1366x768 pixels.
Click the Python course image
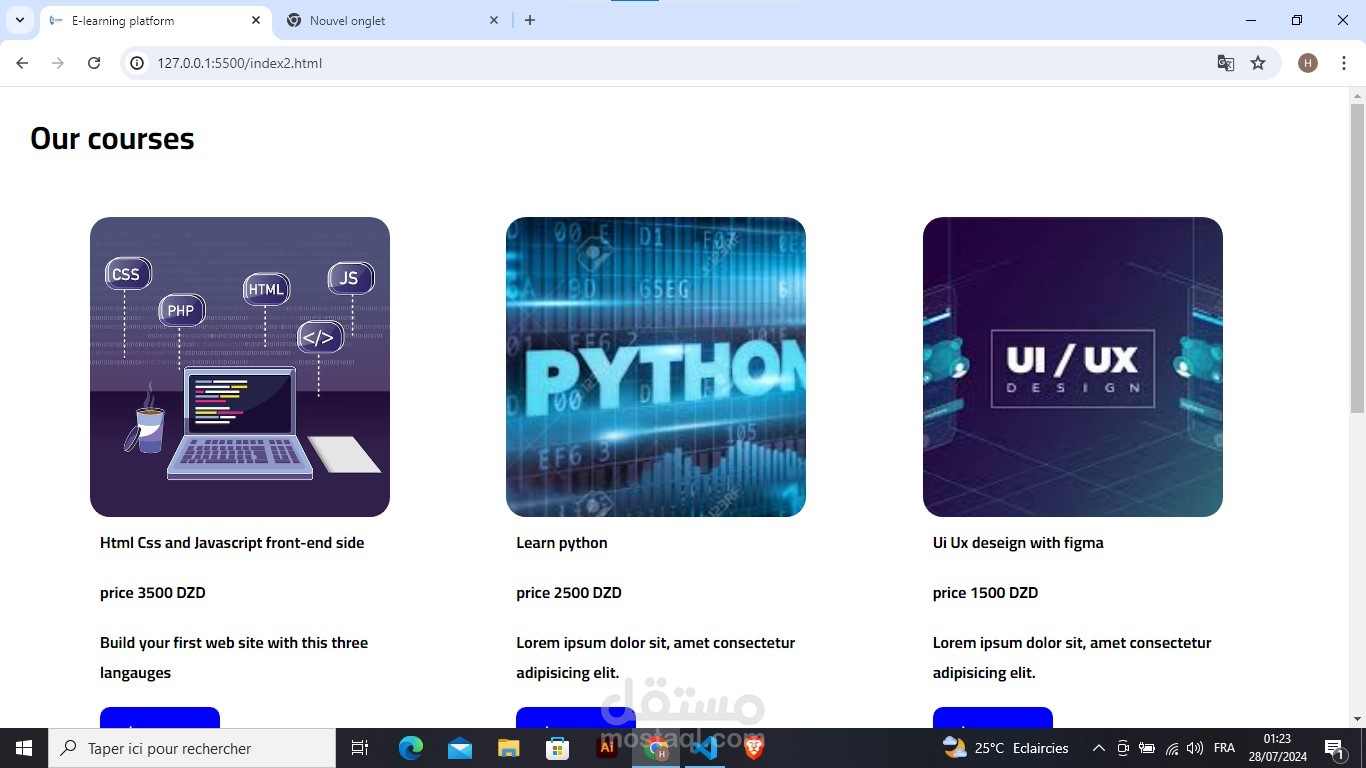pyautogui.click(x=656, y=367)
